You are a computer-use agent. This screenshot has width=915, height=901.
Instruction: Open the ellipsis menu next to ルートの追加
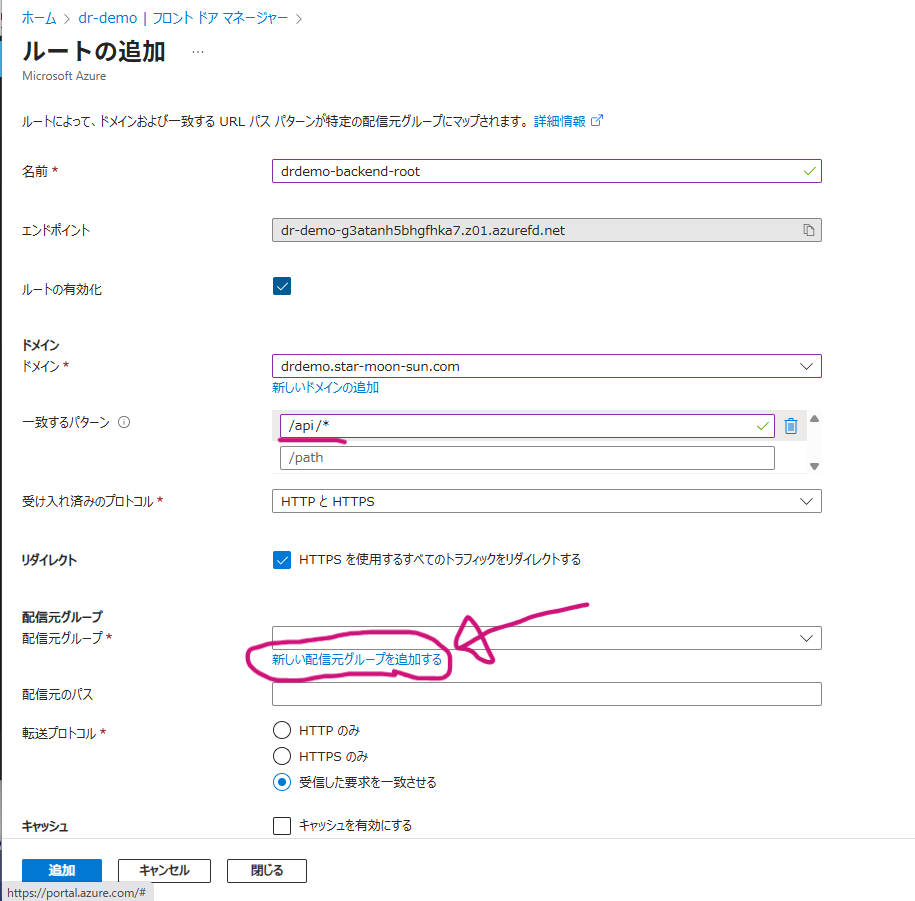198,52
